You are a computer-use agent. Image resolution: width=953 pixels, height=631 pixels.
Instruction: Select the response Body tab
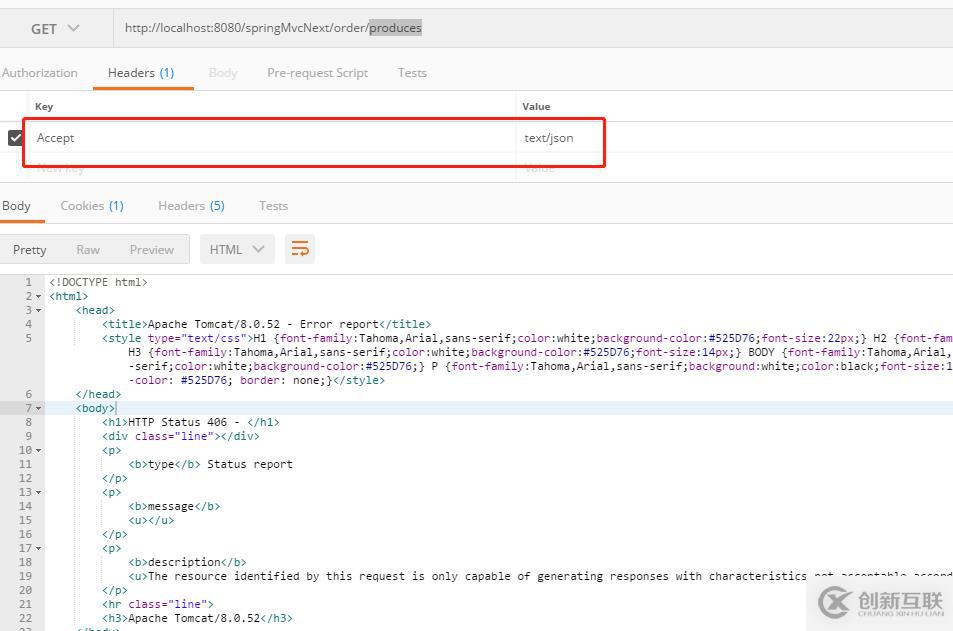(x=16, y=206)
